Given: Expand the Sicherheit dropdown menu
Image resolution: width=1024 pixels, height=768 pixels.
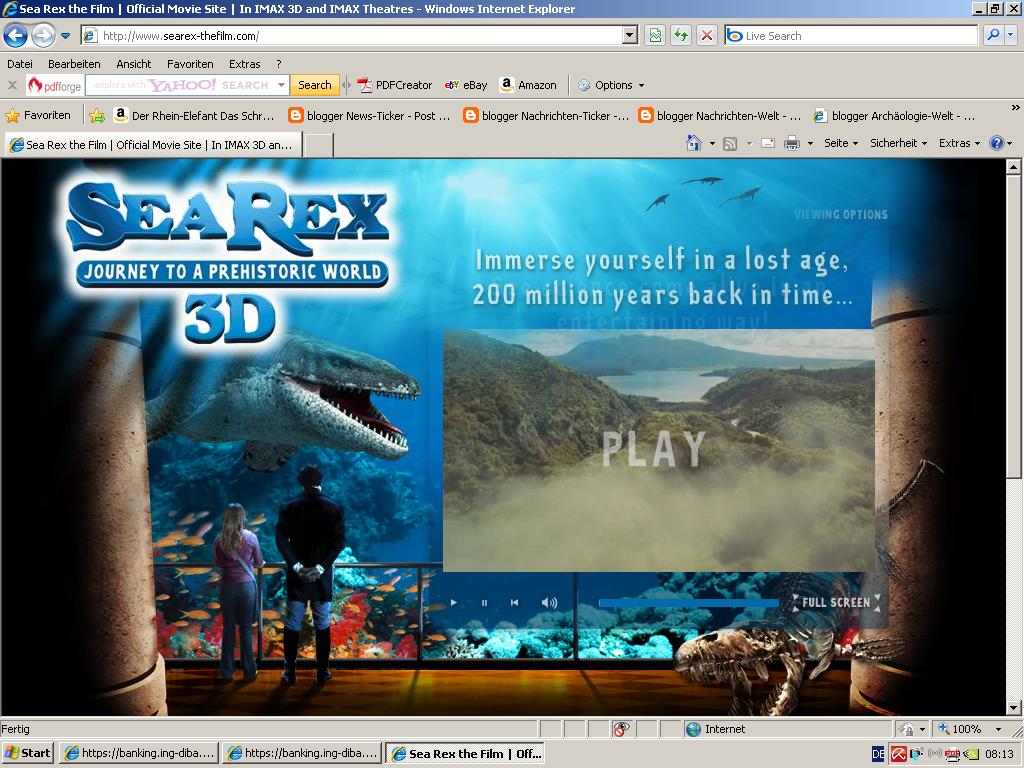Looking at the screenshot, I should click(896, 143).
